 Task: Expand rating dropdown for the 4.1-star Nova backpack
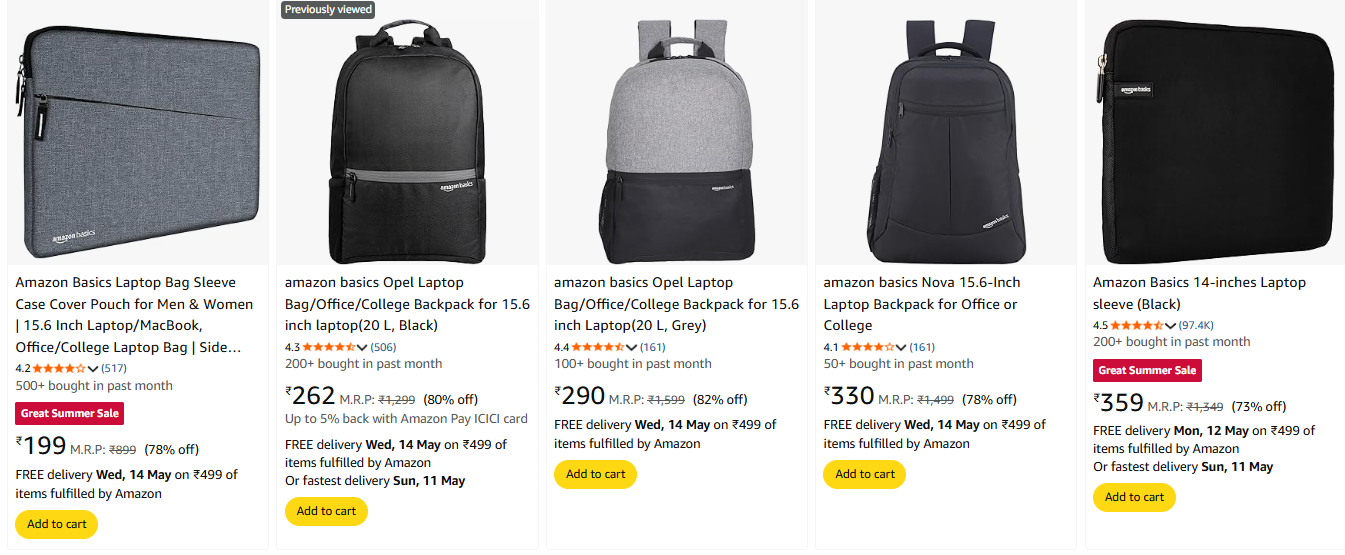tap(900, 348)
